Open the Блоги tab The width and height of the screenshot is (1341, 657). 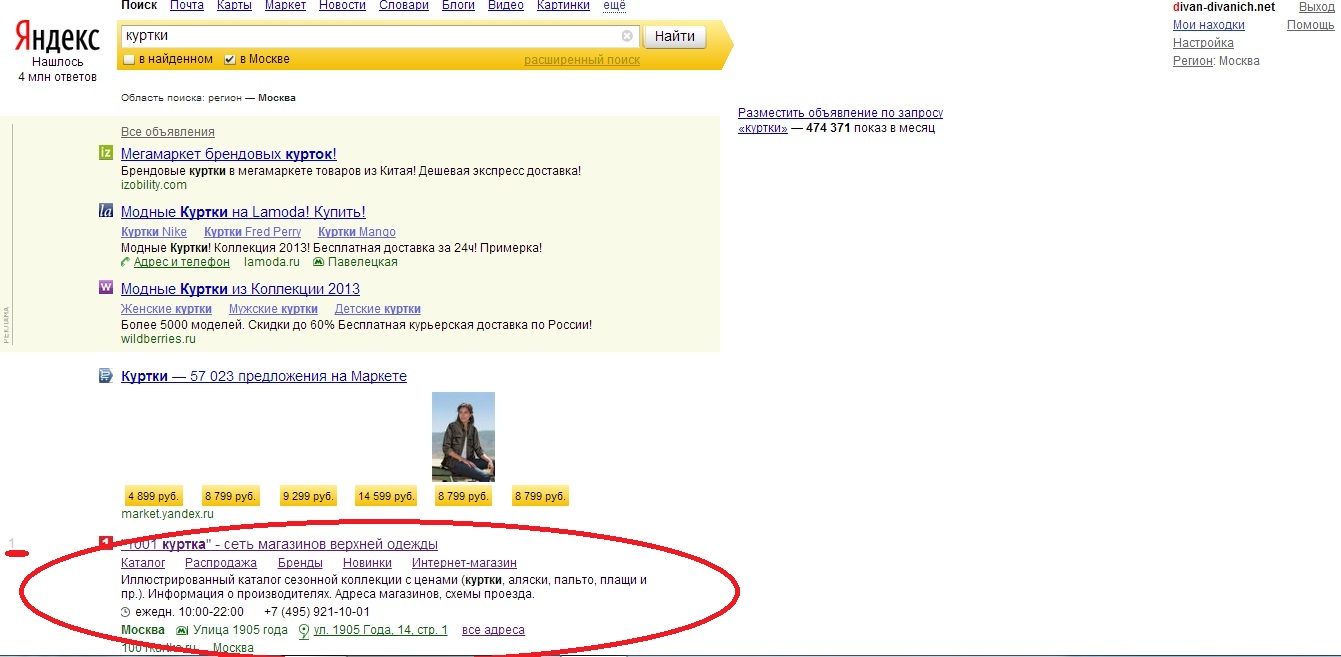pos(458,6)
